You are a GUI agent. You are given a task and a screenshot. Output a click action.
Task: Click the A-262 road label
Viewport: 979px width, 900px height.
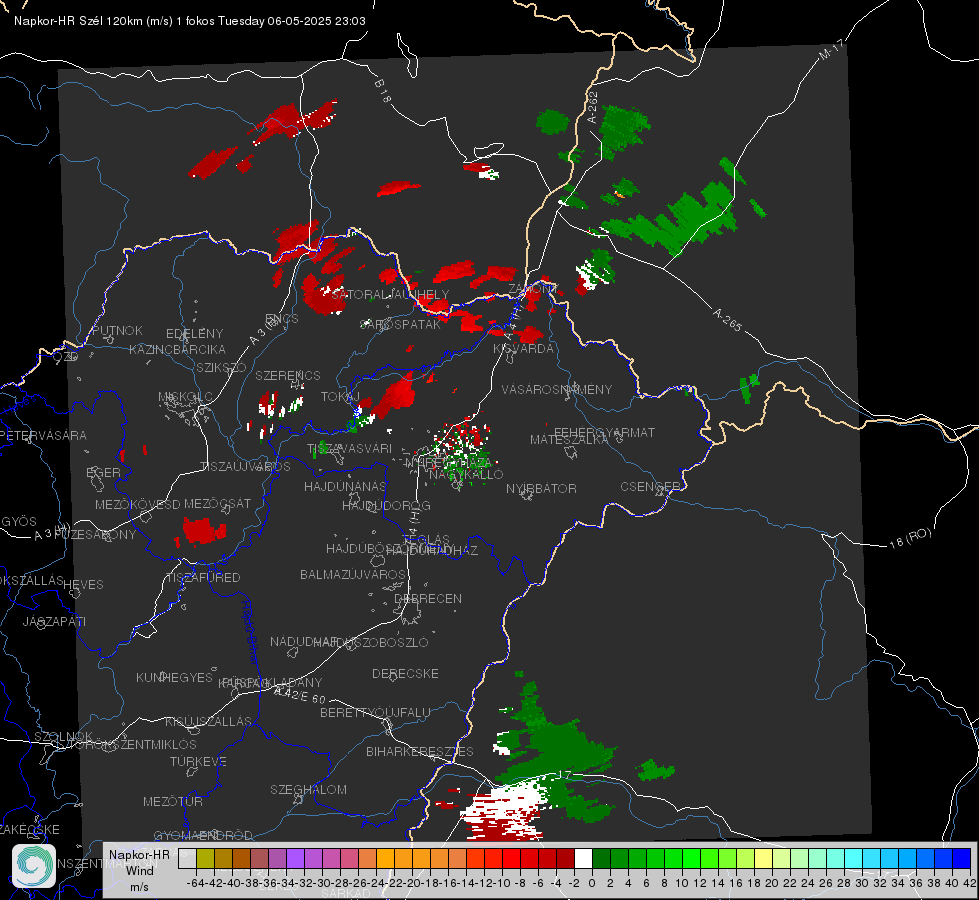click(592, 107)
